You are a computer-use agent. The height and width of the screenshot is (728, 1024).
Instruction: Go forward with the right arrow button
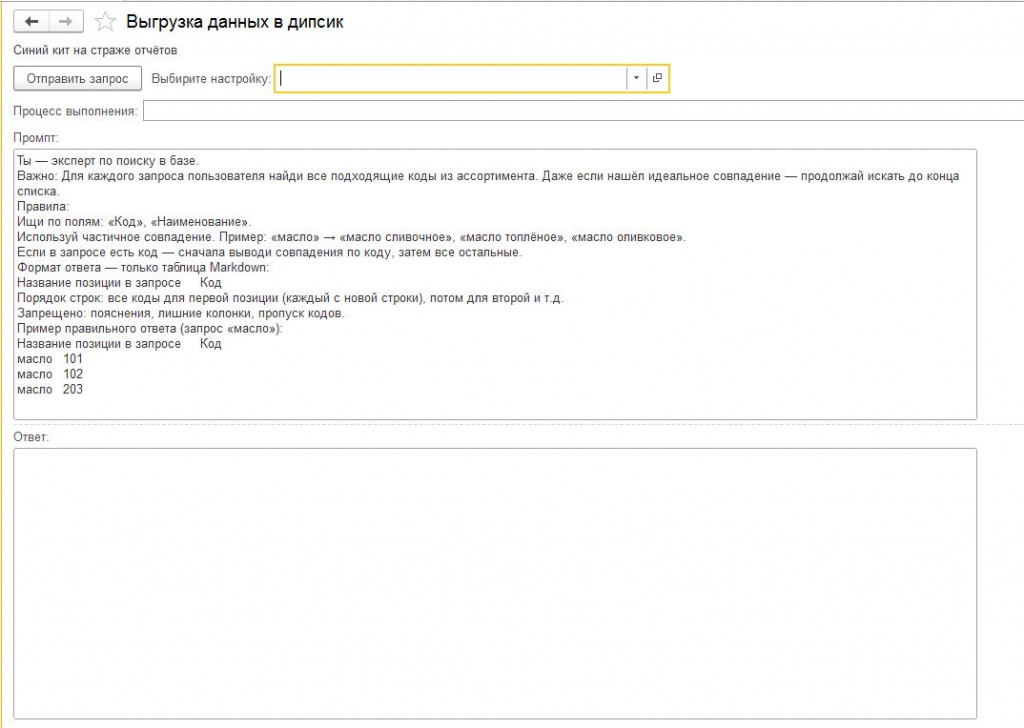[65, 22]
